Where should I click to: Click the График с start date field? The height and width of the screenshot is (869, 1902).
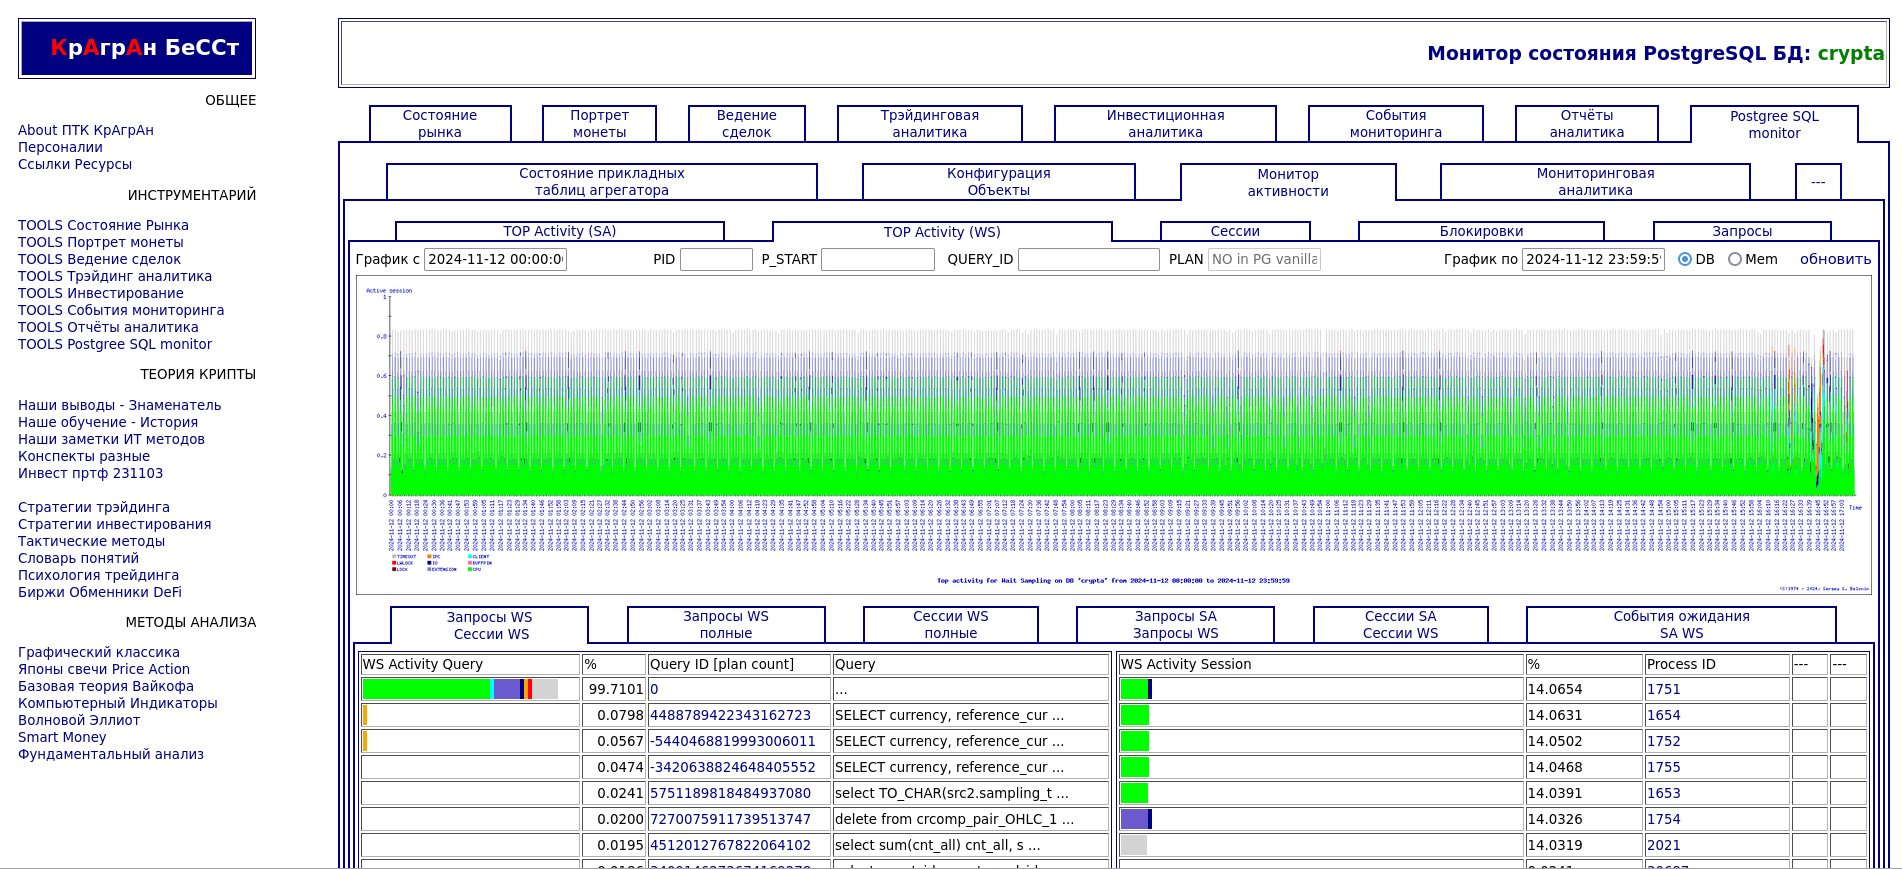pos(495,259)
